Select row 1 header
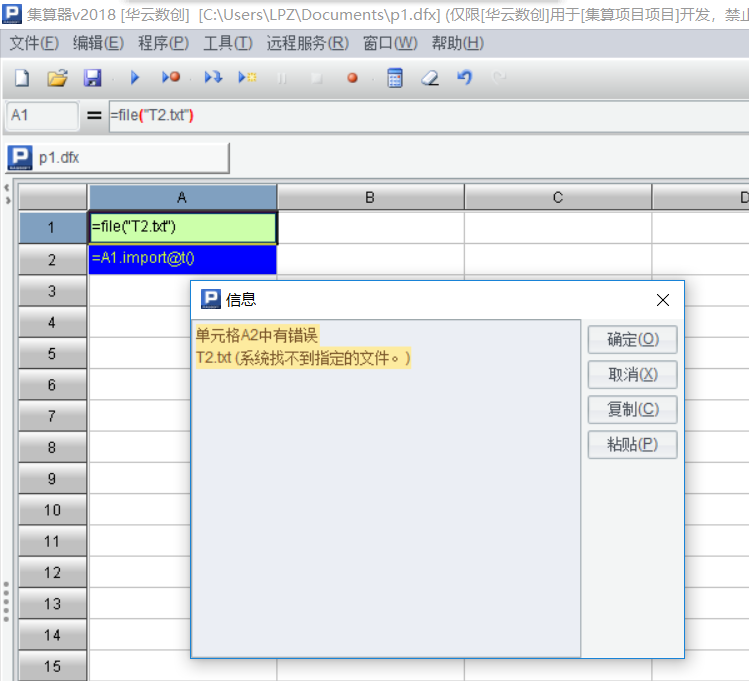Image resolution: width=749 pixels, height=681 pixels. click(53, 227)
